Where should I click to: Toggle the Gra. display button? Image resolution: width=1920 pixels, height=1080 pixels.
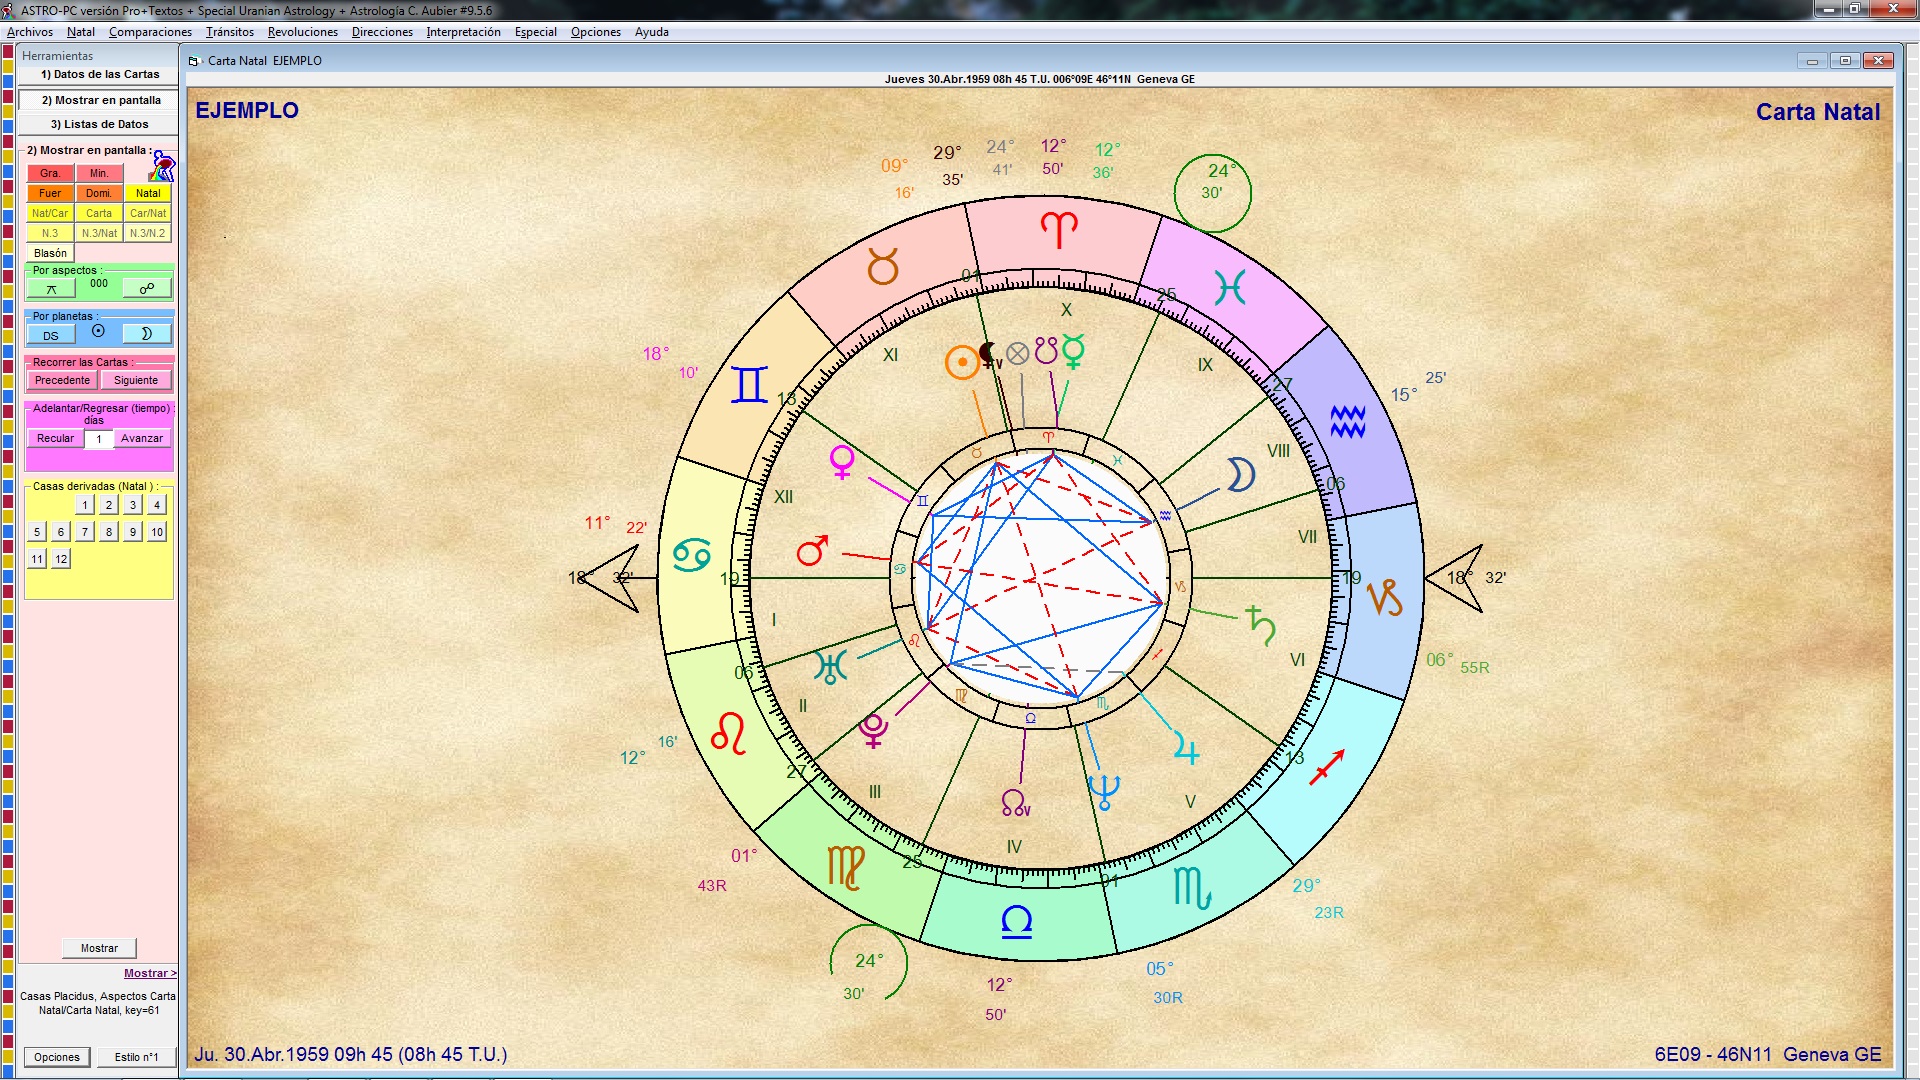(x=50, y=173)
